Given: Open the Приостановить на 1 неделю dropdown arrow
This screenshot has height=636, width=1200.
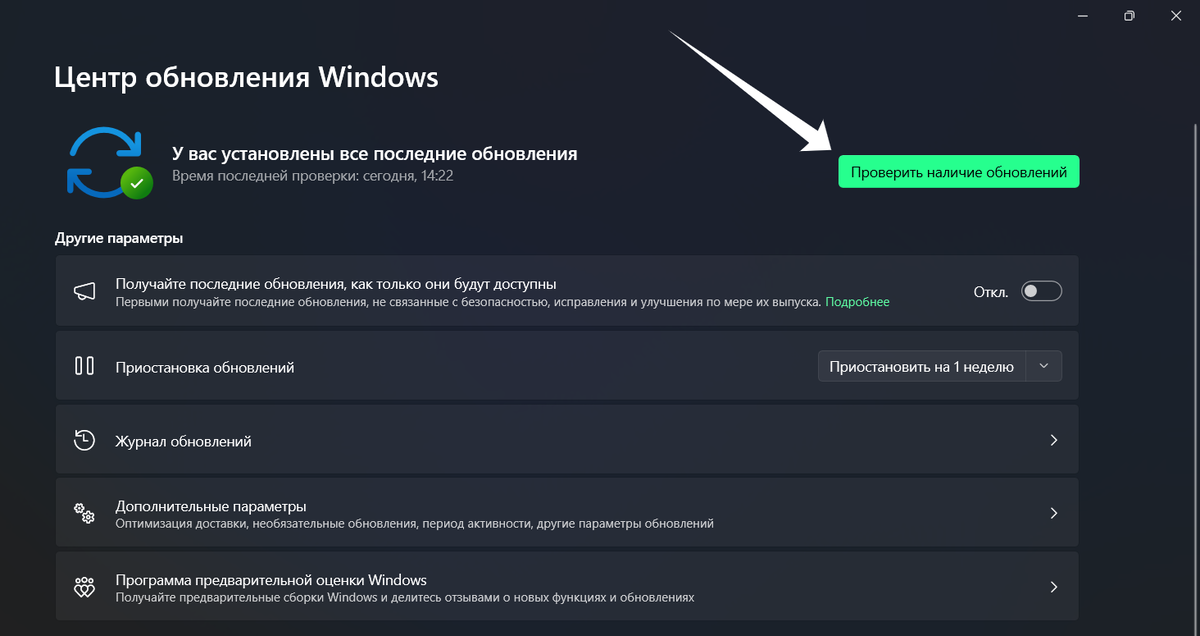Looking at the screenshot, I should (x=1044, y=366).
